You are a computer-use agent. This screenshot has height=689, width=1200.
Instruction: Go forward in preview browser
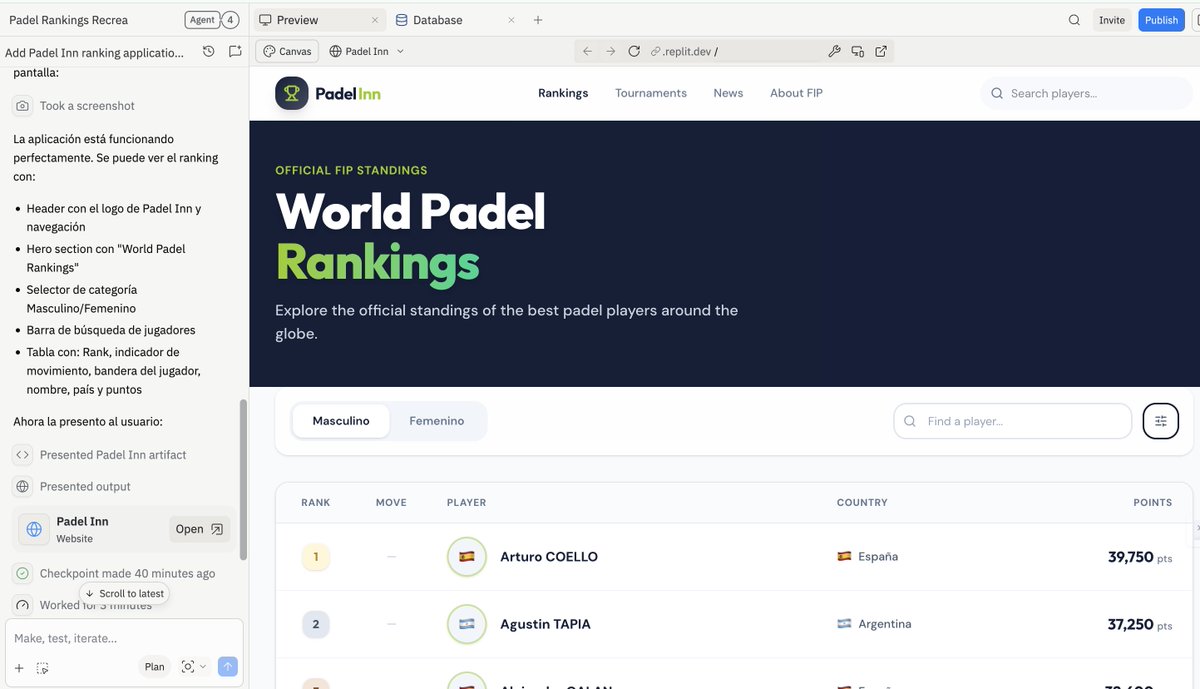pyautogui.click(x=611, y=51)
